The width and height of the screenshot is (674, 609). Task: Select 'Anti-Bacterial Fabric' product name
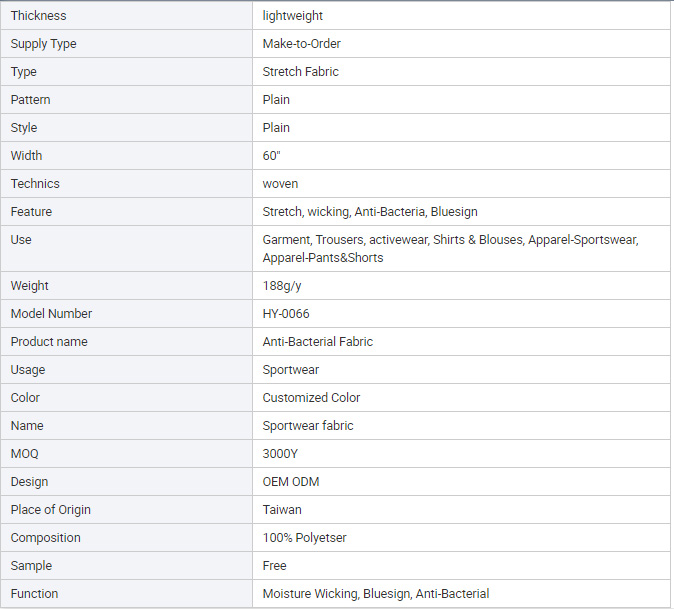pyautogui.click(x=318, y=342)
